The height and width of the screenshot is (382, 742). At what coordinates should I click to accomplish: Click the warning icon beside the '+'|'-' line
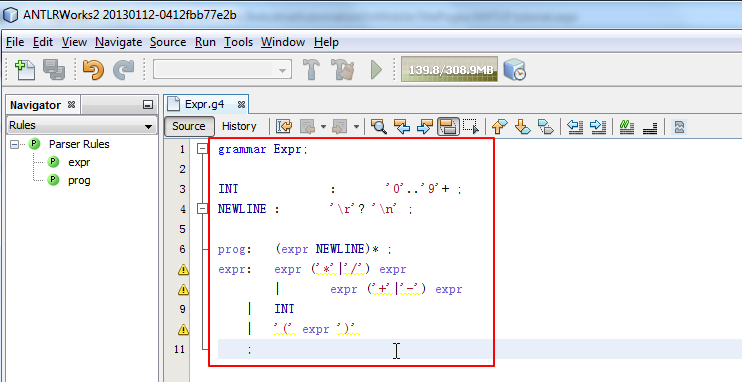point(183,290)
